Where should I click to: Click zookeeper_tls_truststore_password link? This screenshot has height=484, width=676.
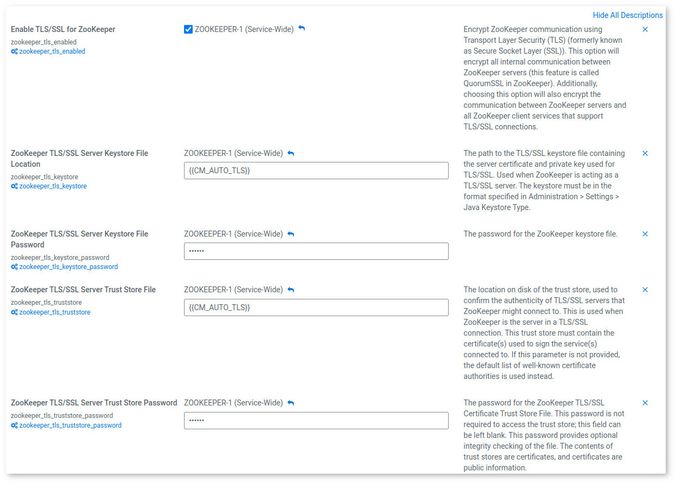coord(70,425)
